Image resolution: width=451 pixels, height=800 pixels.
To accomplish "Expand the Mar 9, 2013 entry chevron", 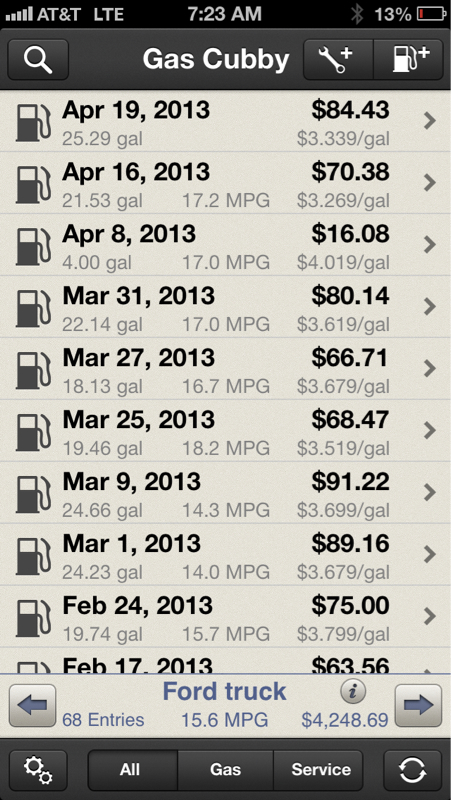I will tap(430, 492).
